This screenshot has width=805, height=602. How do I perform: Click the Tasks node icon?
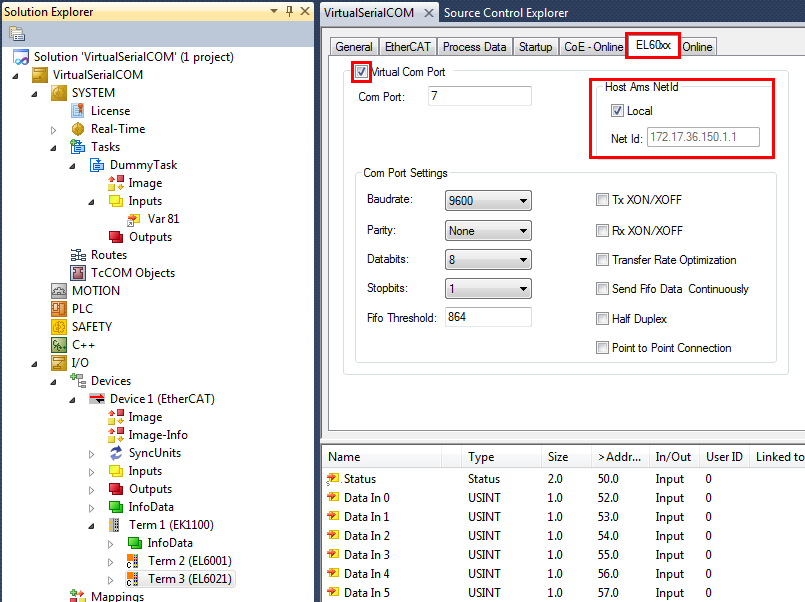pyautogui.click(x=78, y=147)
